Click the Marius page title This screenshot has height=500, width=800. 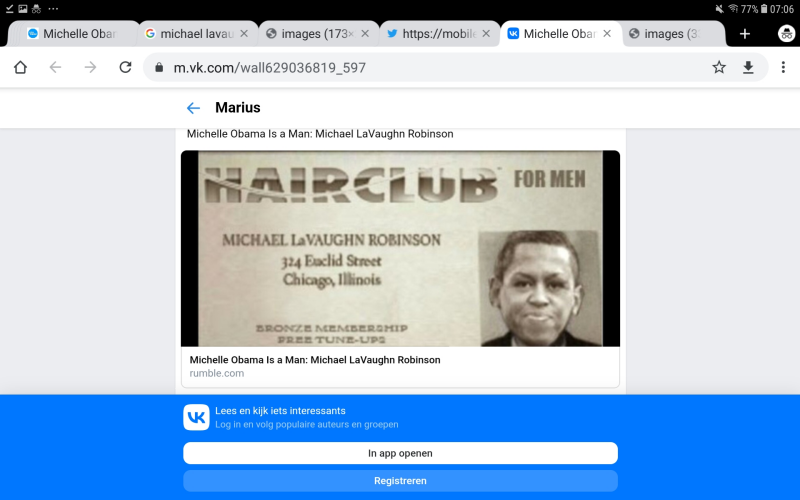pyautogui.click(x=238, y=108)
